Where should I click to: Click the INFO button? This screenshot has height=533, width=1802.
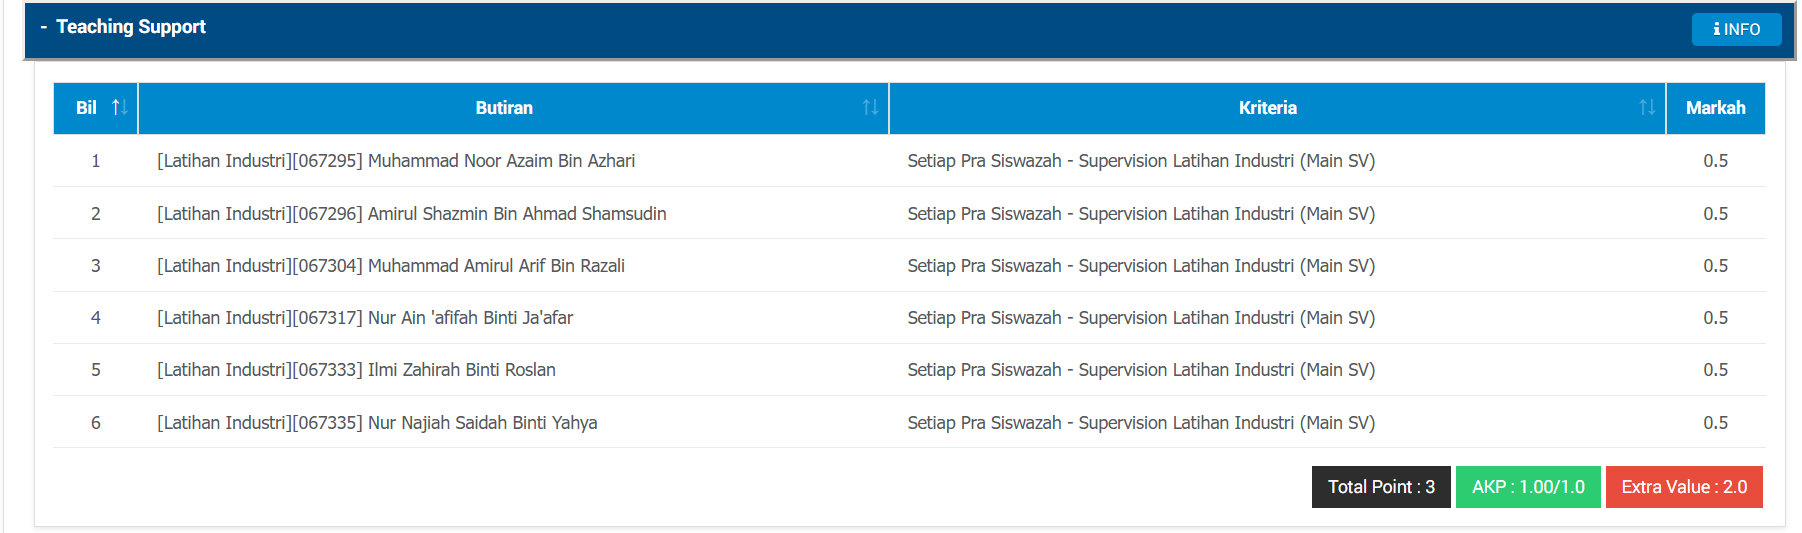[x=1736, y=29]
